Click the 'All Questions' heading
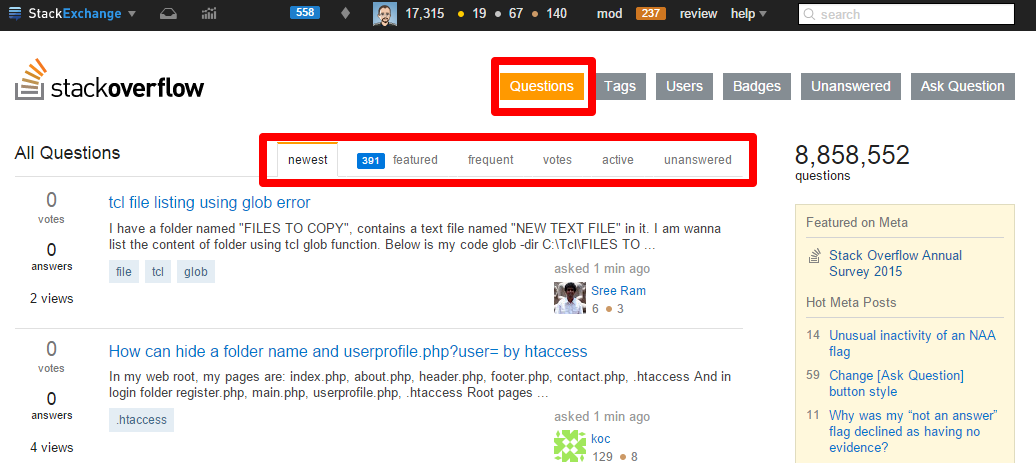 pyautogui.click(x=67, y=153)
